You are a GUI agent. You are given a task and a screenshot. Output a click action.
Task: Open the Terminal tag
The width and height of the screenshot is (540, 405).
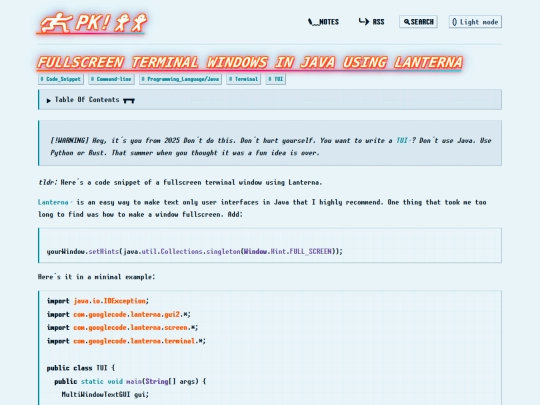[x=243, y=79]
